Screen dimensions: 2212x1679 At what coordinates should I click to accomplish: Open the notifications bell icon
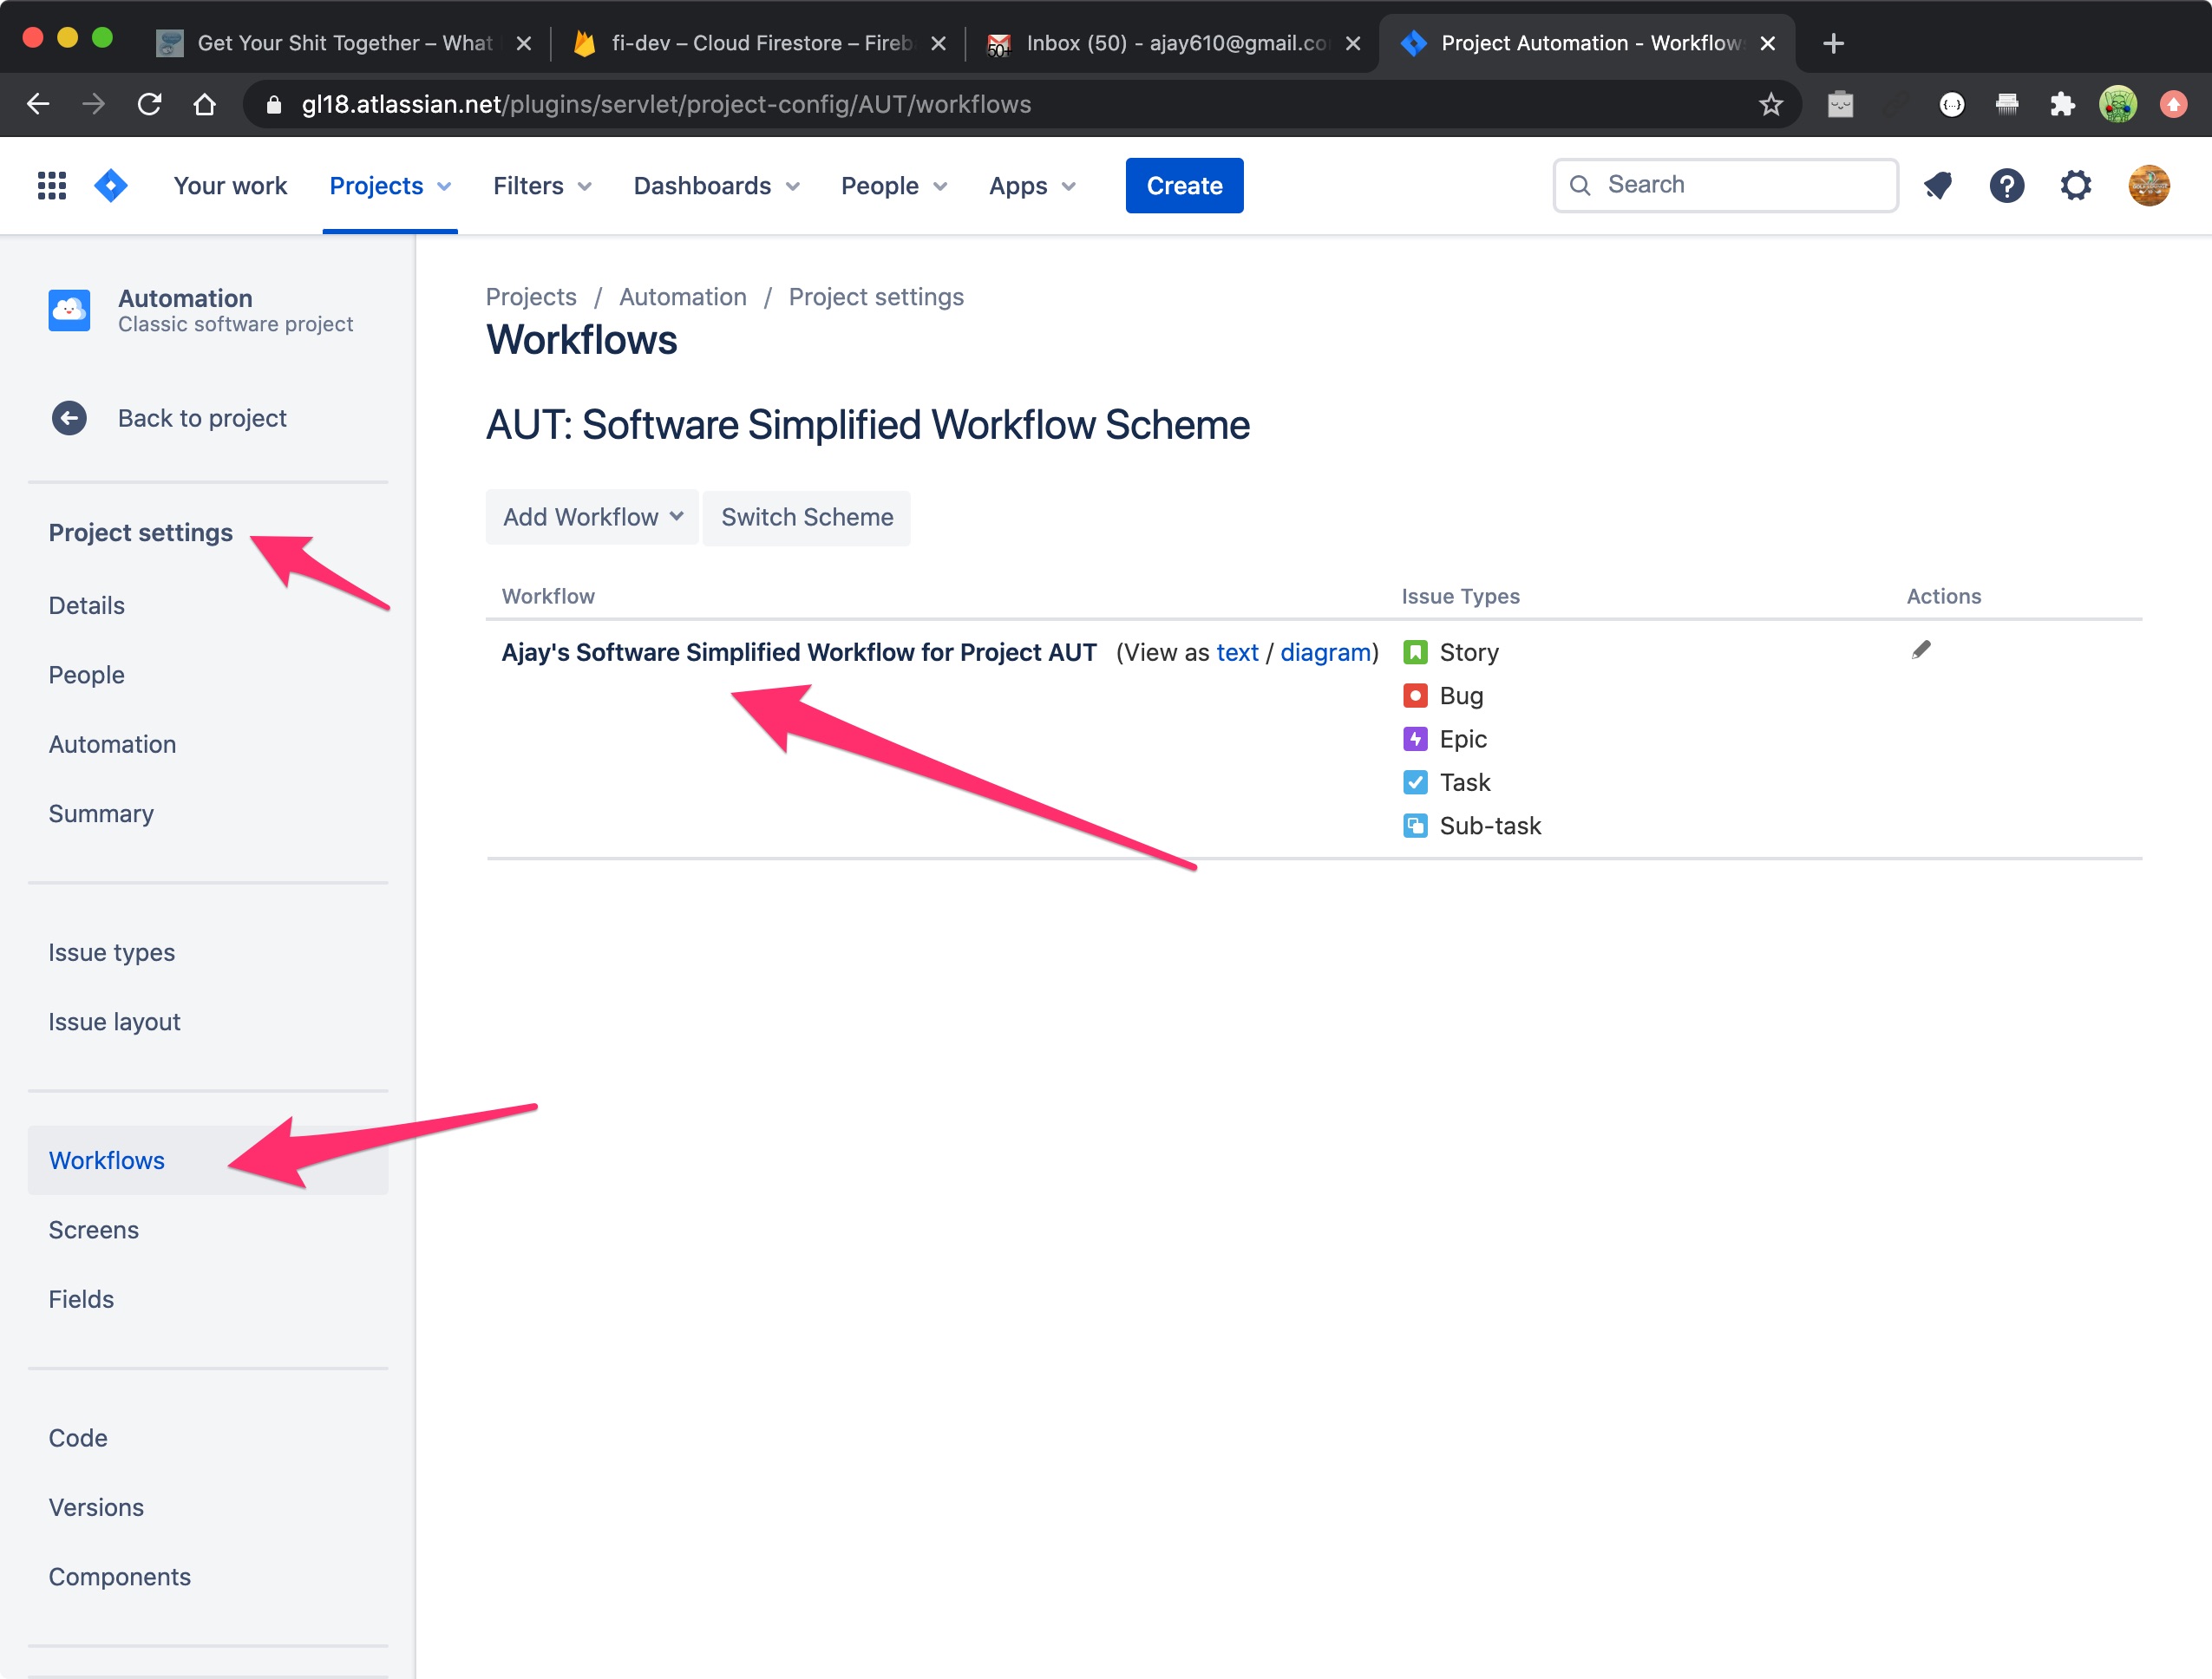[x=1937, y=186]
